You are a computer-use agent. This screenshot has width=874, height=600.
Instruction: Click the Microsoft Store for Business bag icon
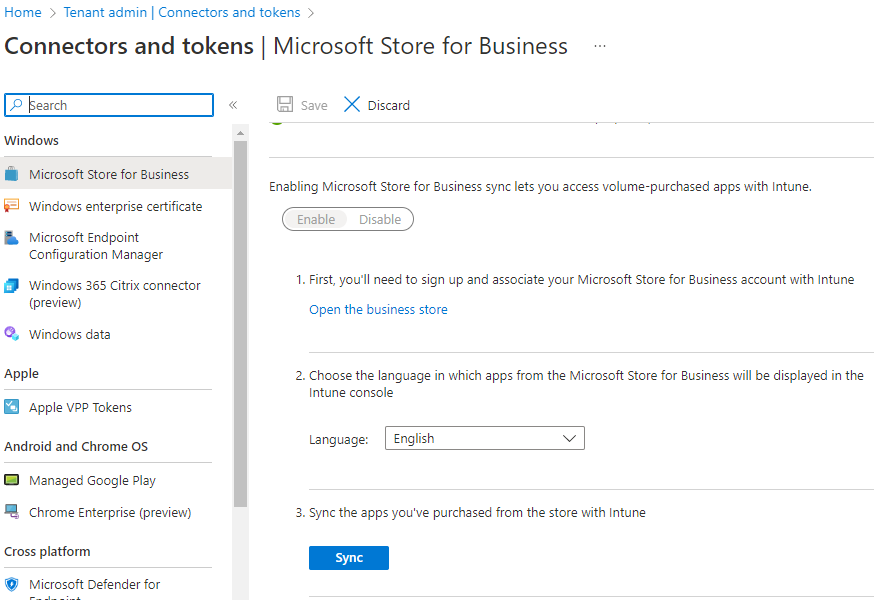pyautogui.click(x=11, y=174)
